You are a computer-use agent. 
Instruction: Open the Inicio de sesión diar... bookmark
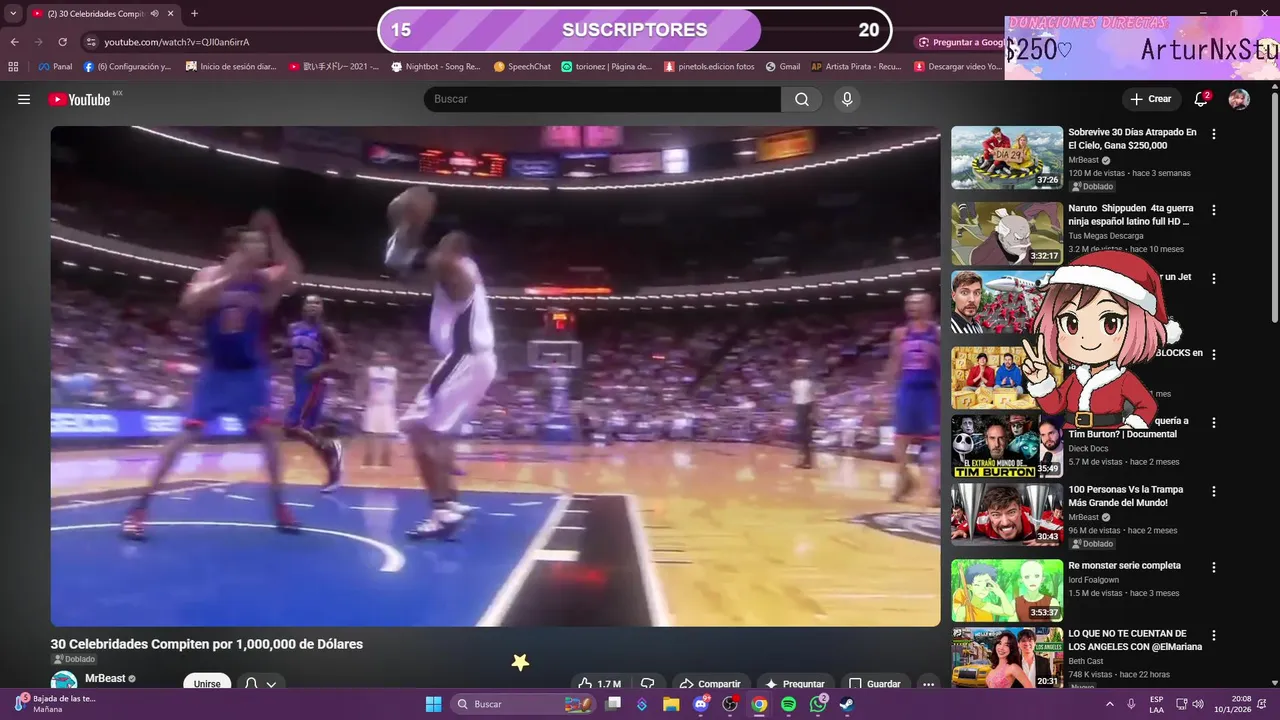pos(231,67)
